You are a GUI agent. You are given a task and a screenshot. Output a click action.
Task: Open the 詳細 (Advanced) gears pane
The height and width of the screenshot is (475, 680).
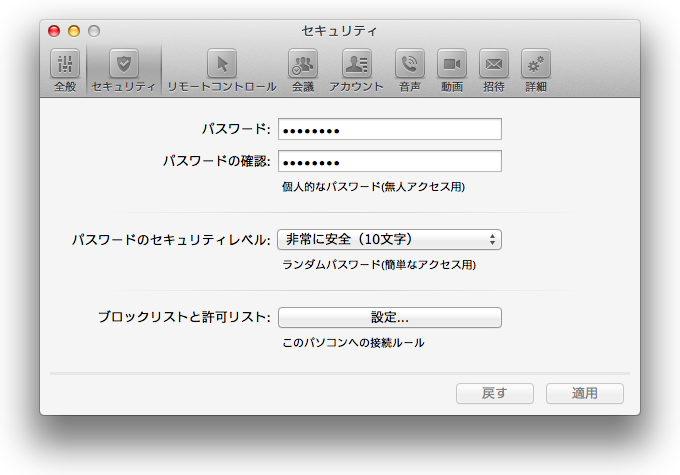[536, 70]
